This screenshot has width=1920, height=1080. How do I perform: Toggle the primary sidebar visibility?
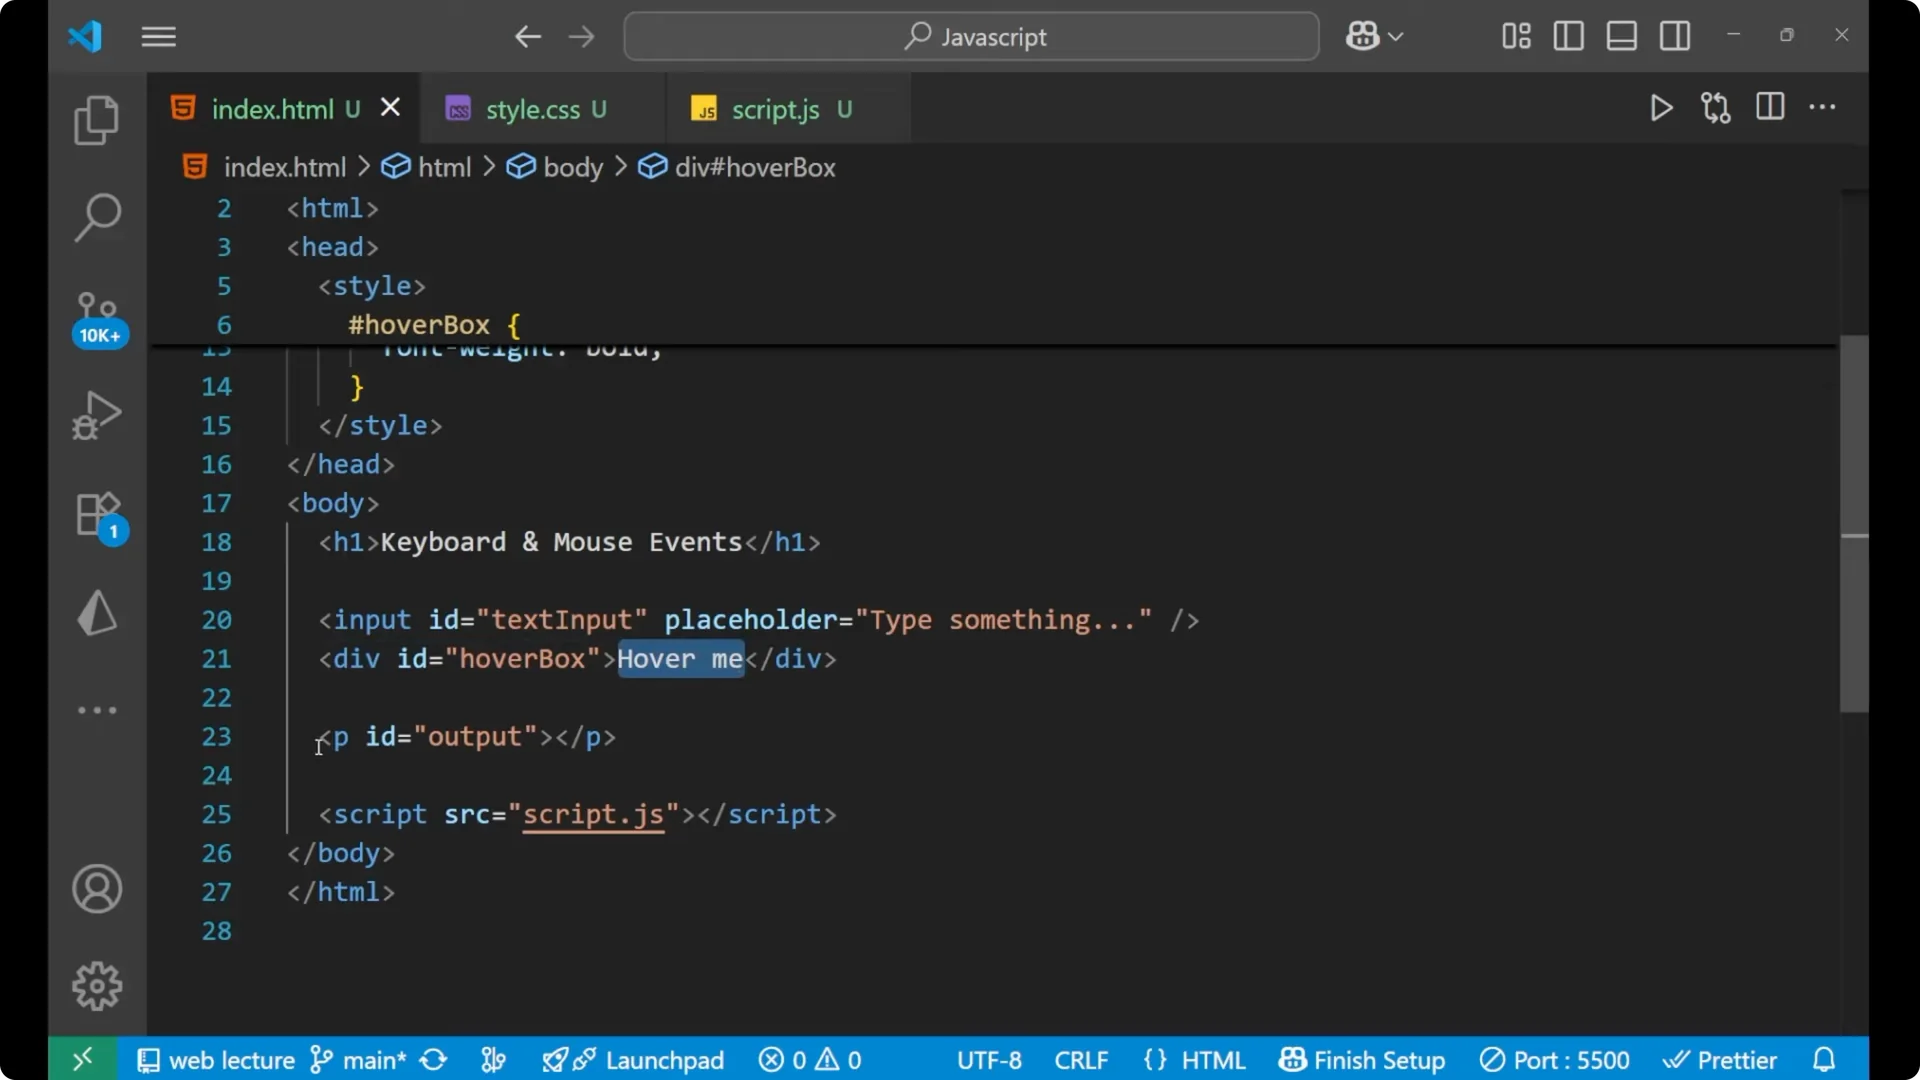point(1567,36)
